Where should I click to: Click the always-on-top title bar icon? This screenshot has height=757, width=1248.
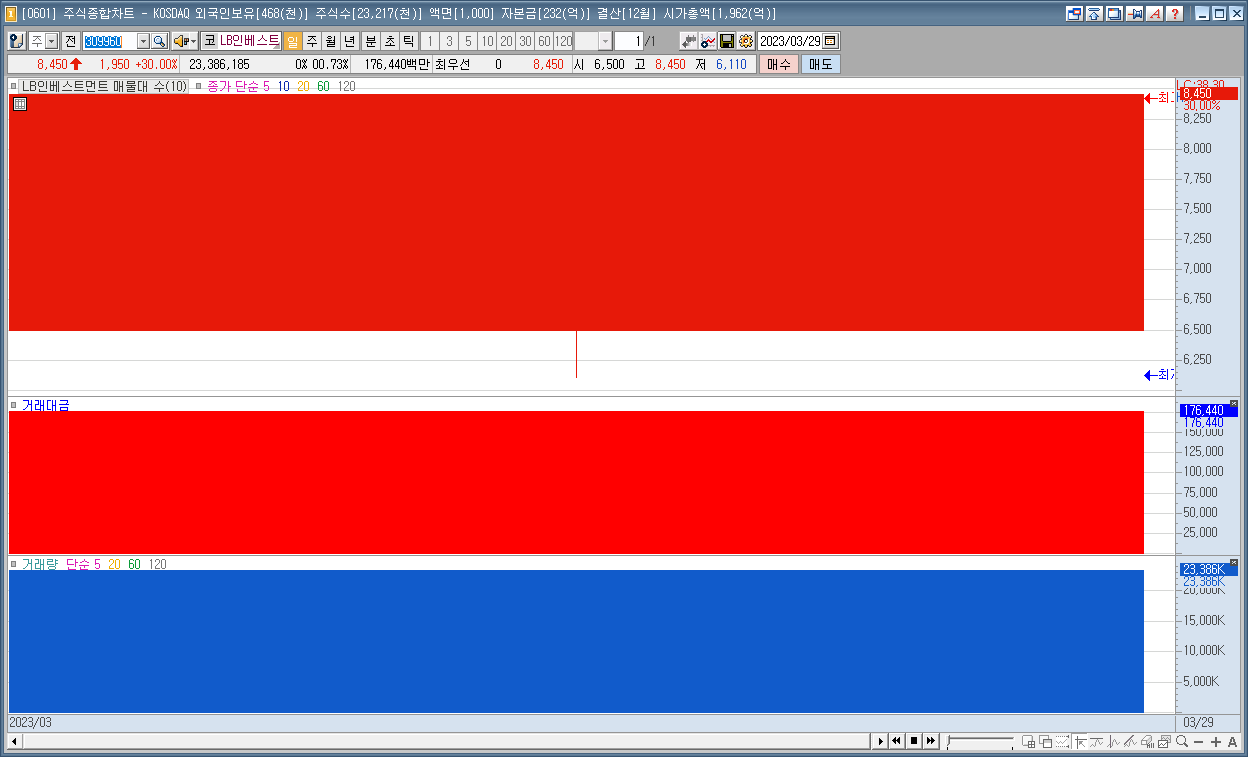point(1094,14)
